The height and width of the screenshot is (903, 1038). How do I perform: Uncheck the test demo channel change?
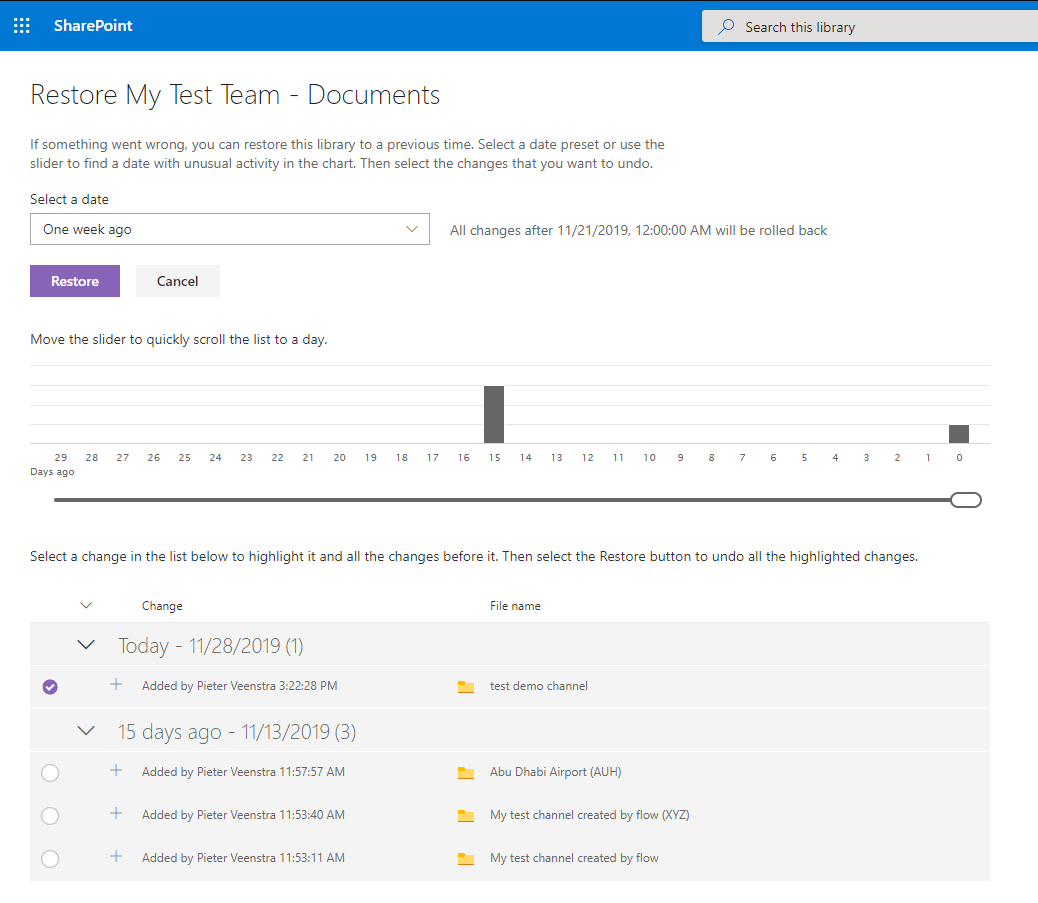click(x=50, y=687)
